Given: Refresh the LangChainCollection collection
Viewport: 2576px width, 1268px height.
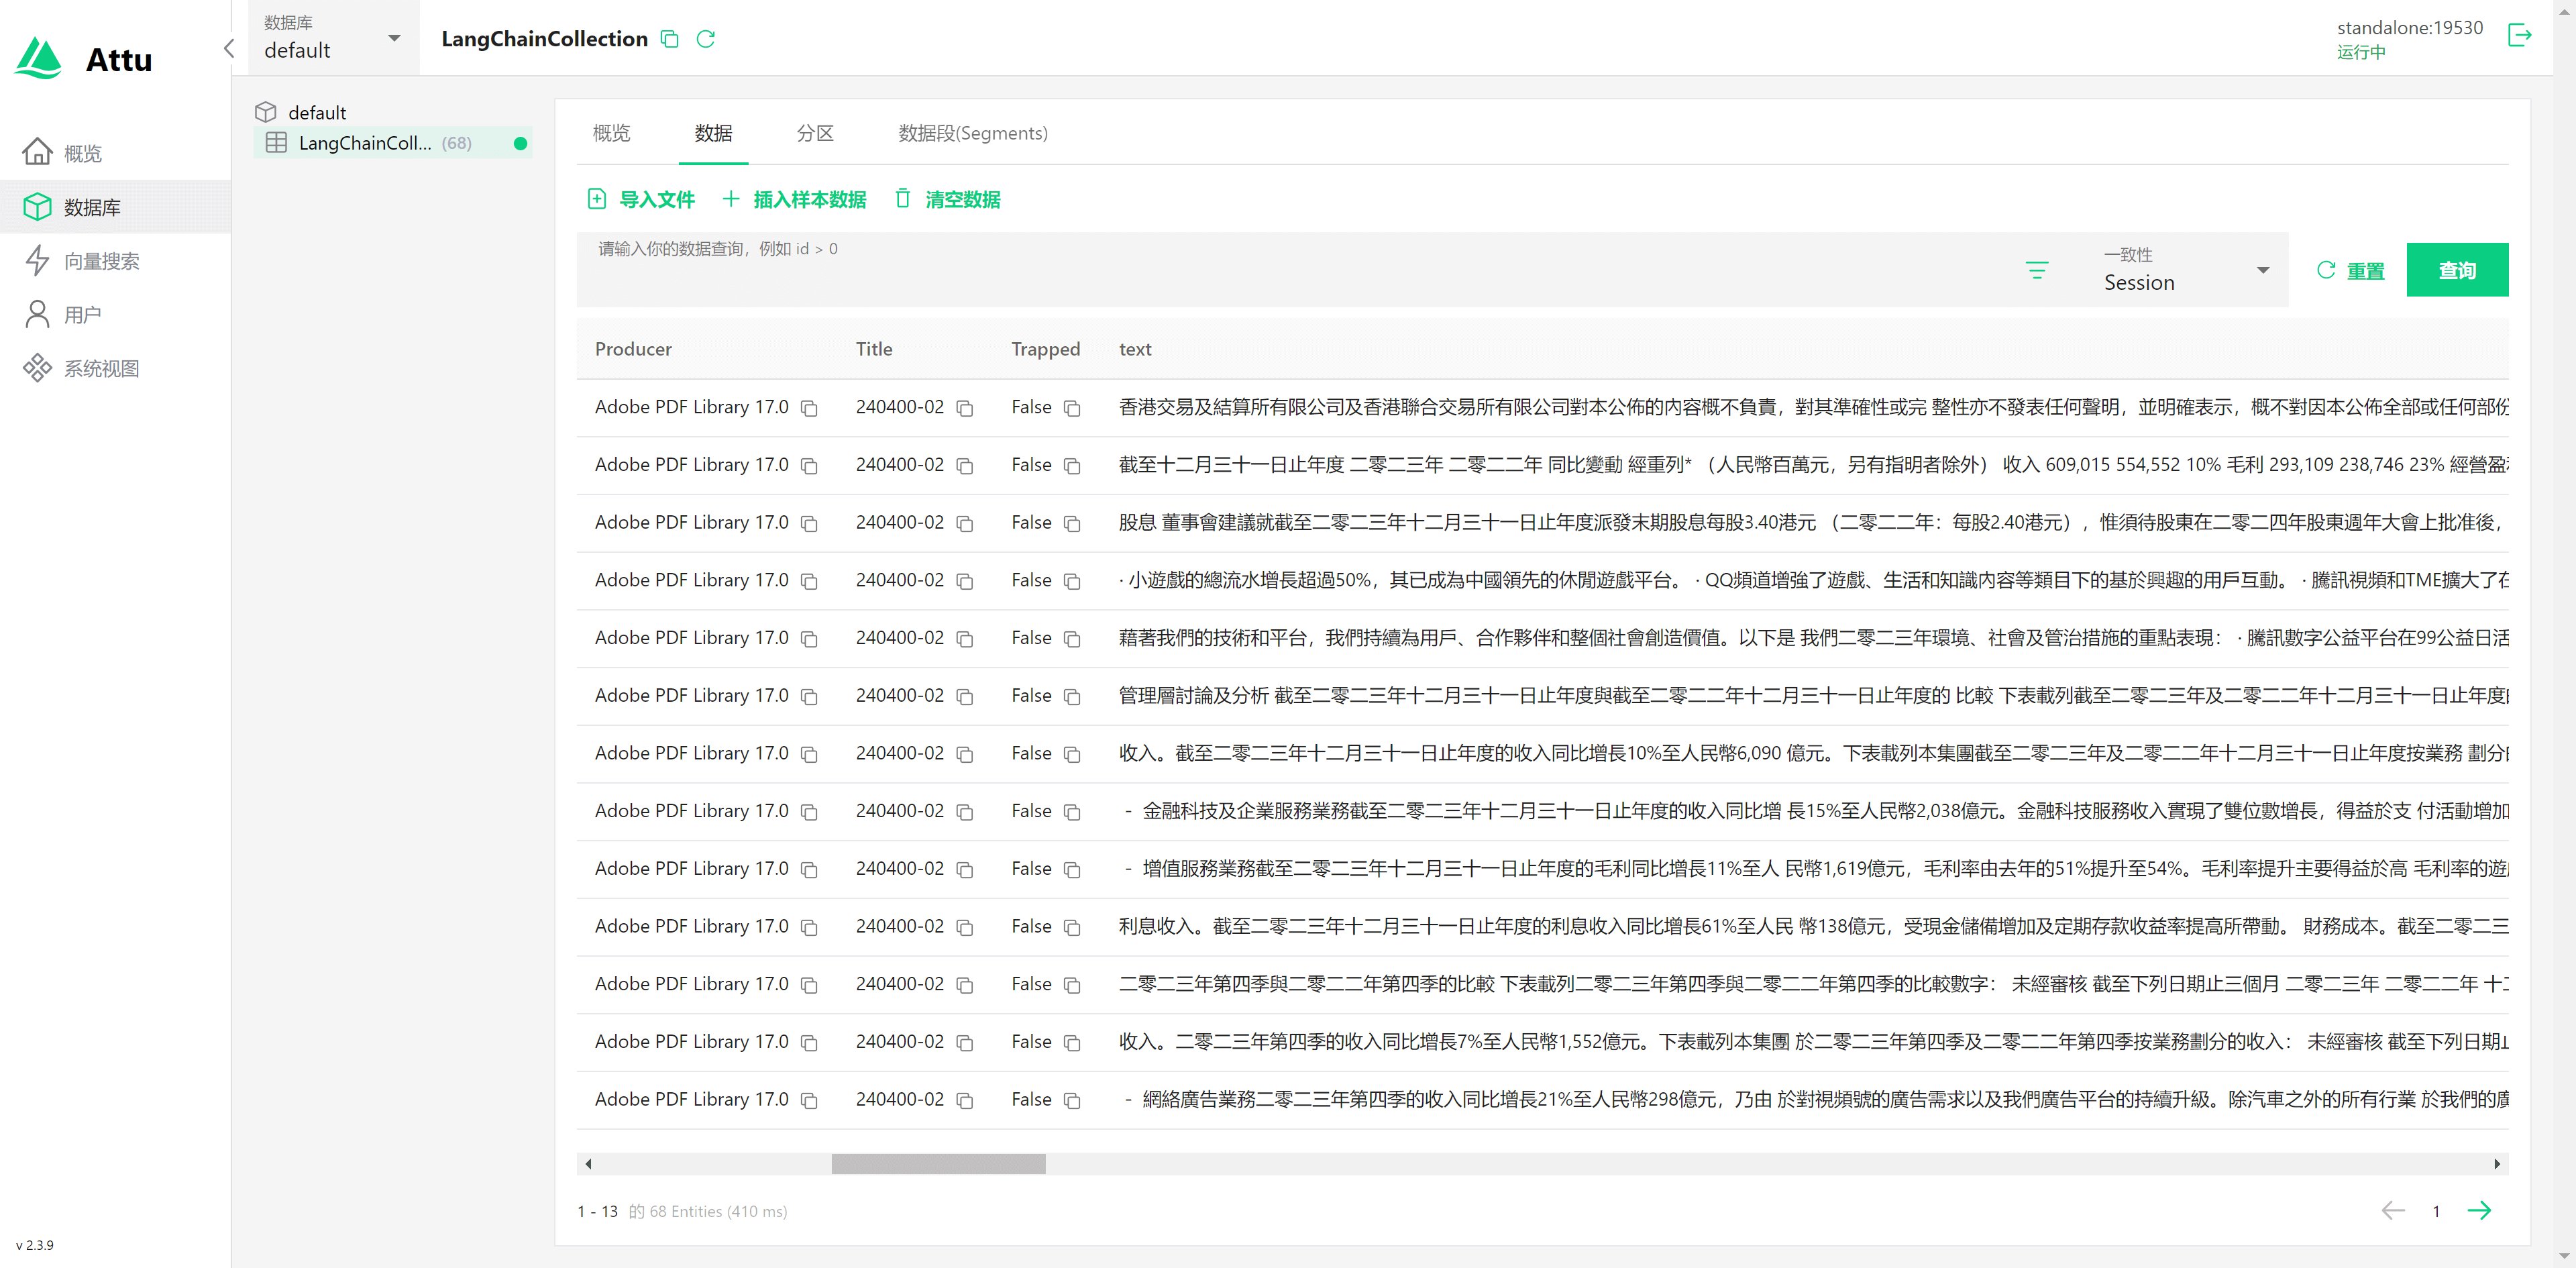Looking at the screenshot, I should pyautogui.click(x=706, y=39).
